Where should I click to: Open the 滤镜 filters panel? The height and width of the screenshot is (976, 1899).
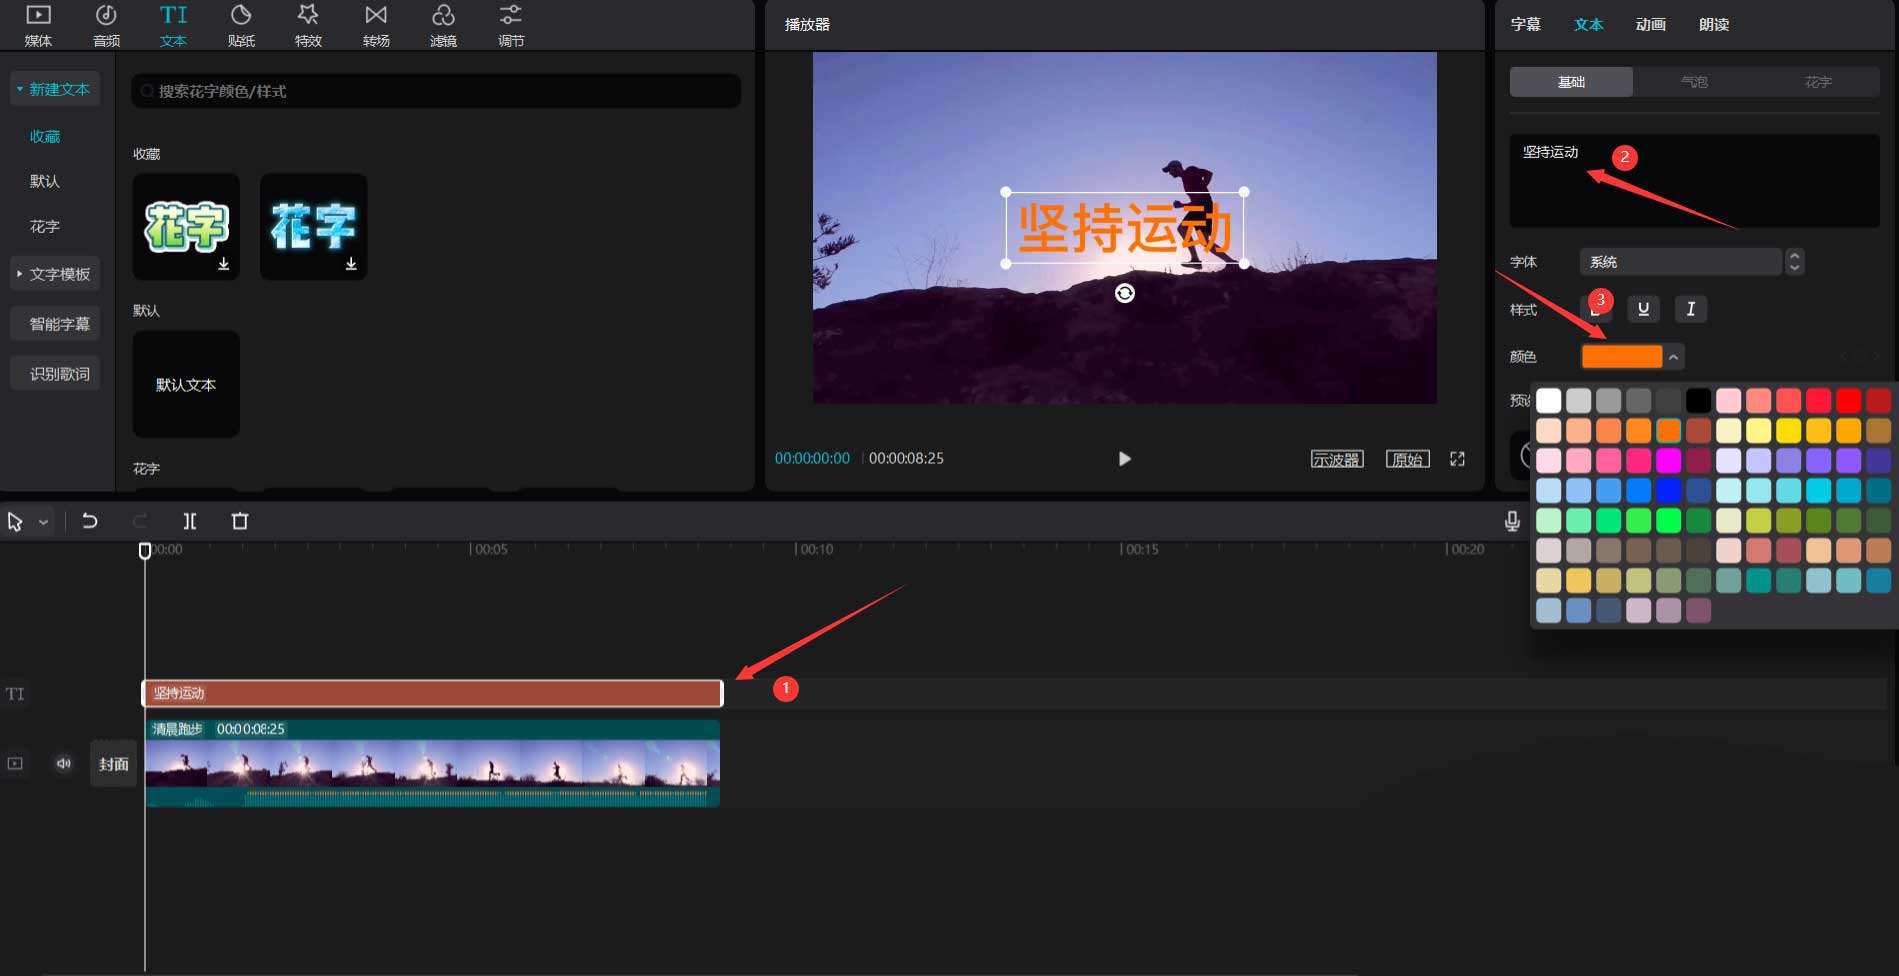[x=443, y=24]
